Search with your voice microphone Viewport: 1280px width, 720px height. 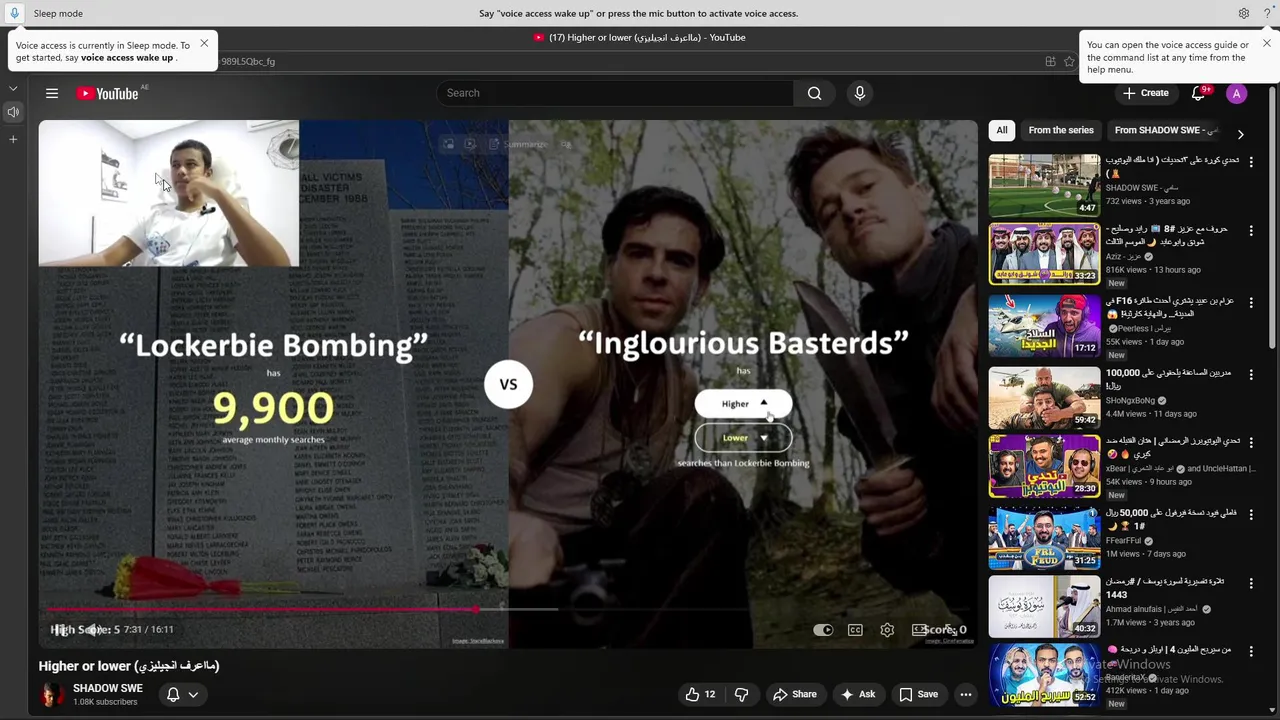pyautogui.click(x=860, y=93)
